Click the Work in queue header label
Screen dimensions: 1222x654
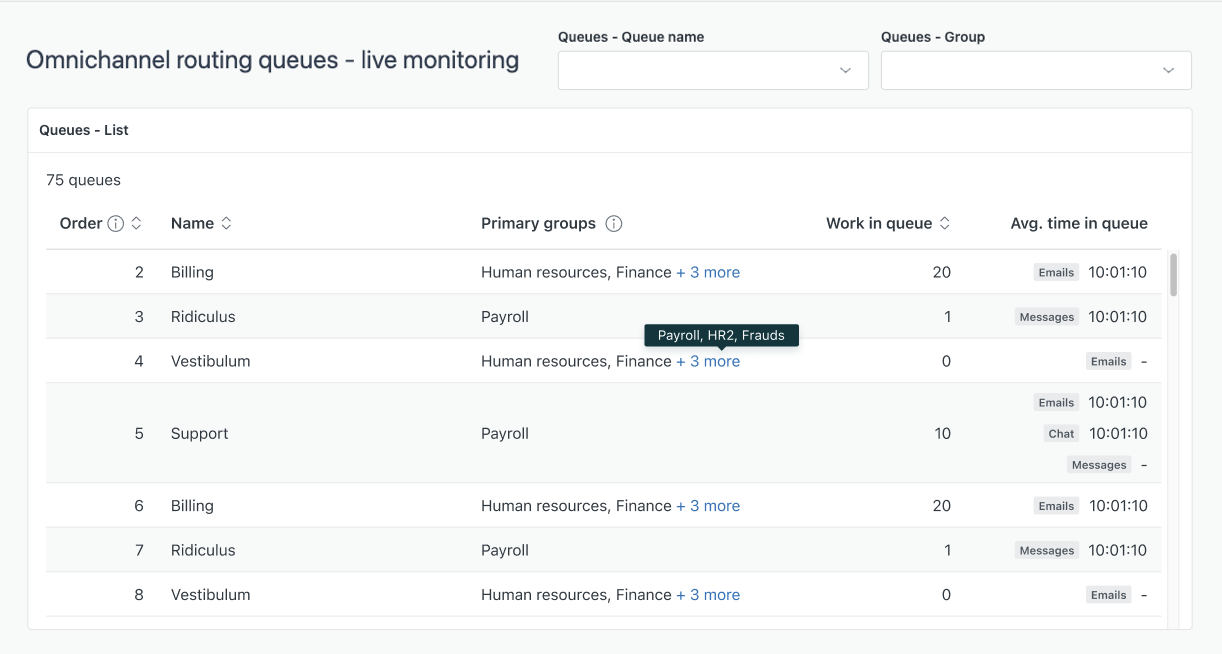pos(879,224)
